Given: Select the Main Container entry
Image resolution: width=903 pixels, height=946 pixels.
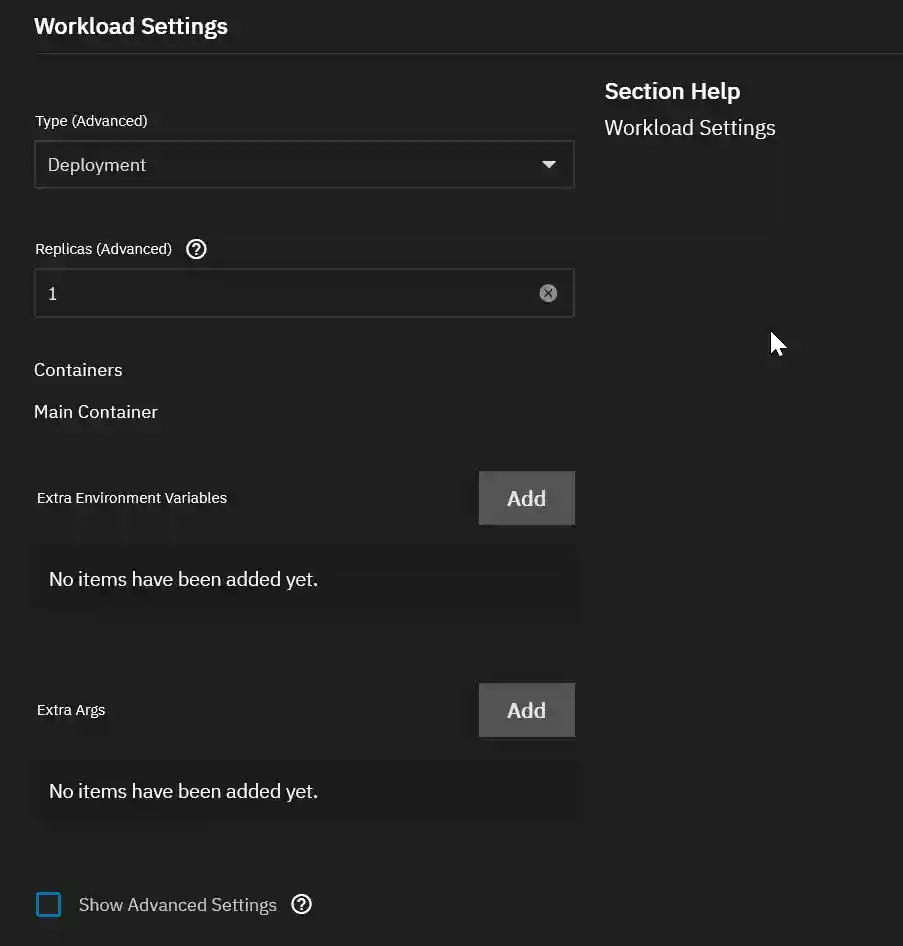Looking at the screenshot, I should [x=96, y=411].
